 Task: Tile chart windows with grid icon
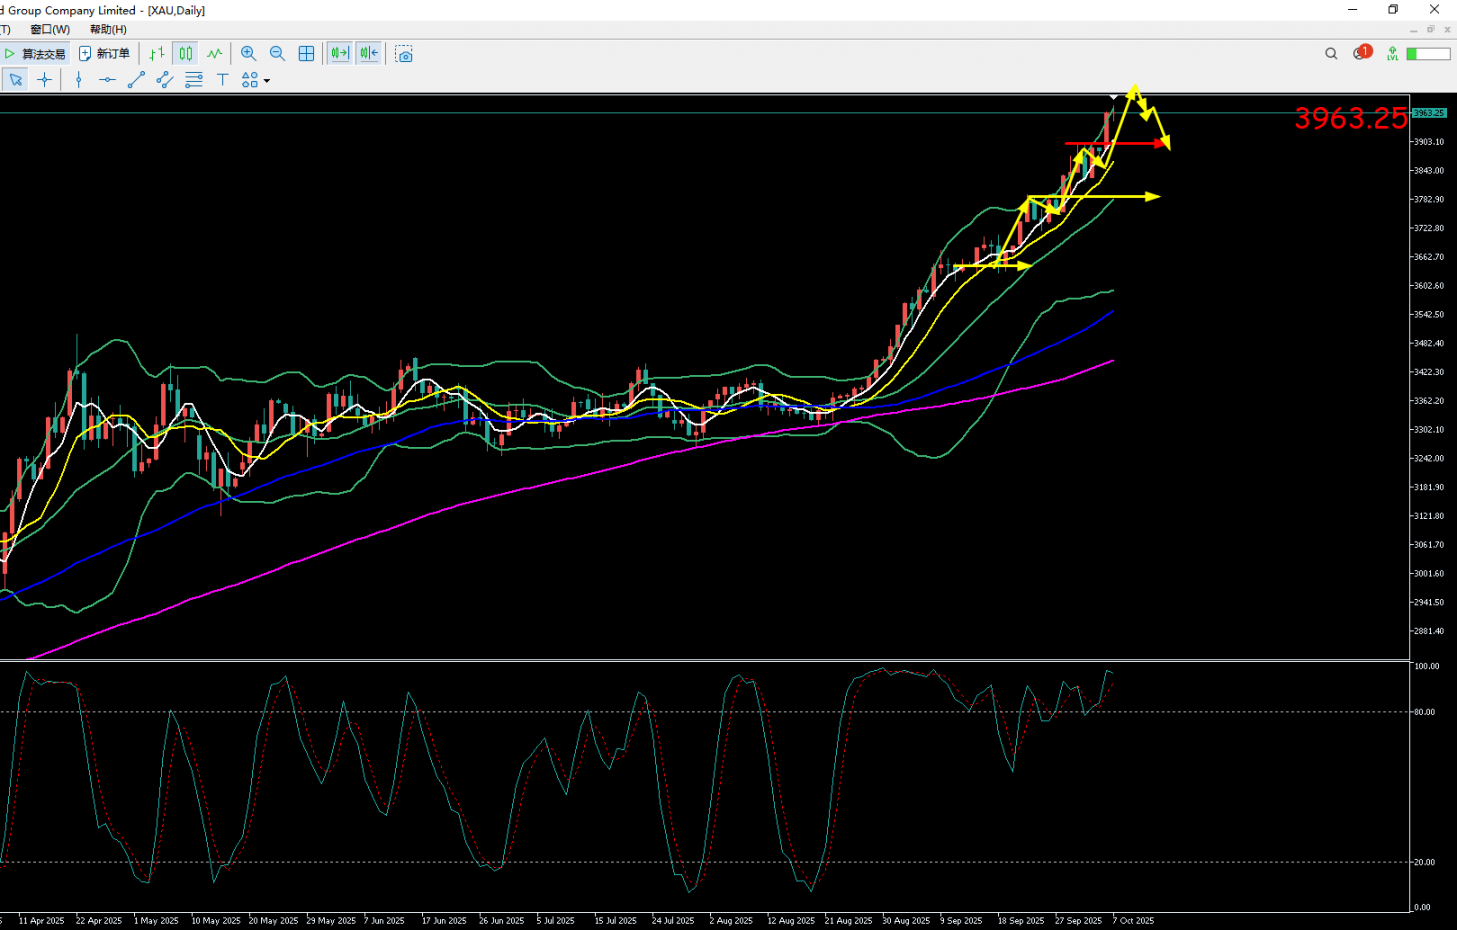pos(306,54)
